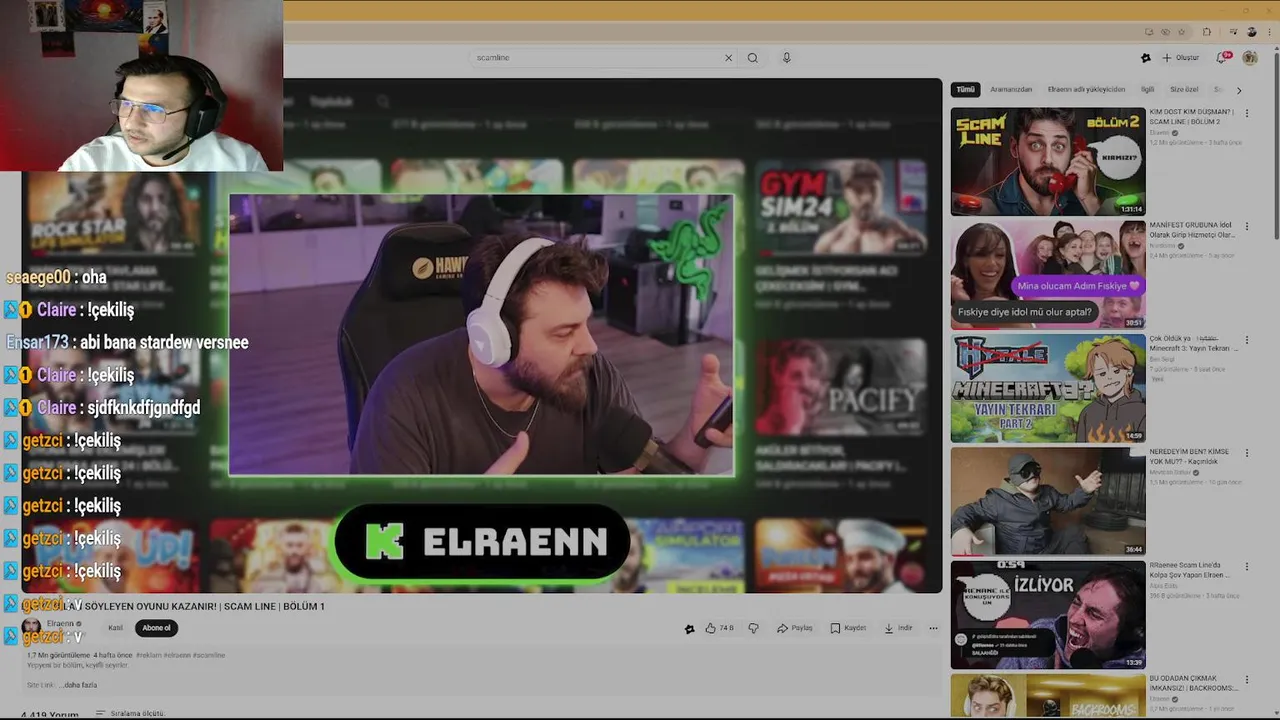The image size is (1280, 720).
Task: Select the 'Elraenn adlı yükleyiciden' chip
Action: tap(1086, 89)
